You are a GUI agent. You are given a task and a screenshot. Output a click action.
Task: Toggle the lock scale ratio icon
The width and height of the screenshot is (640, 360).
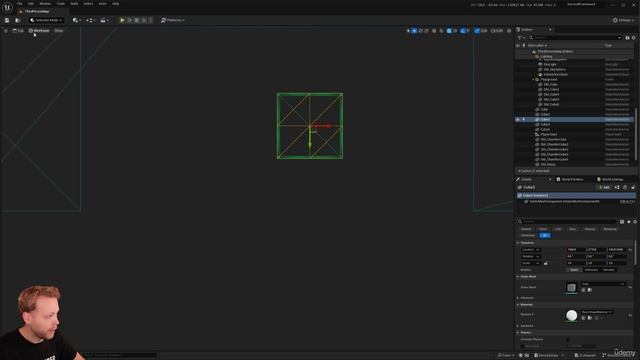tap(546, 263)
